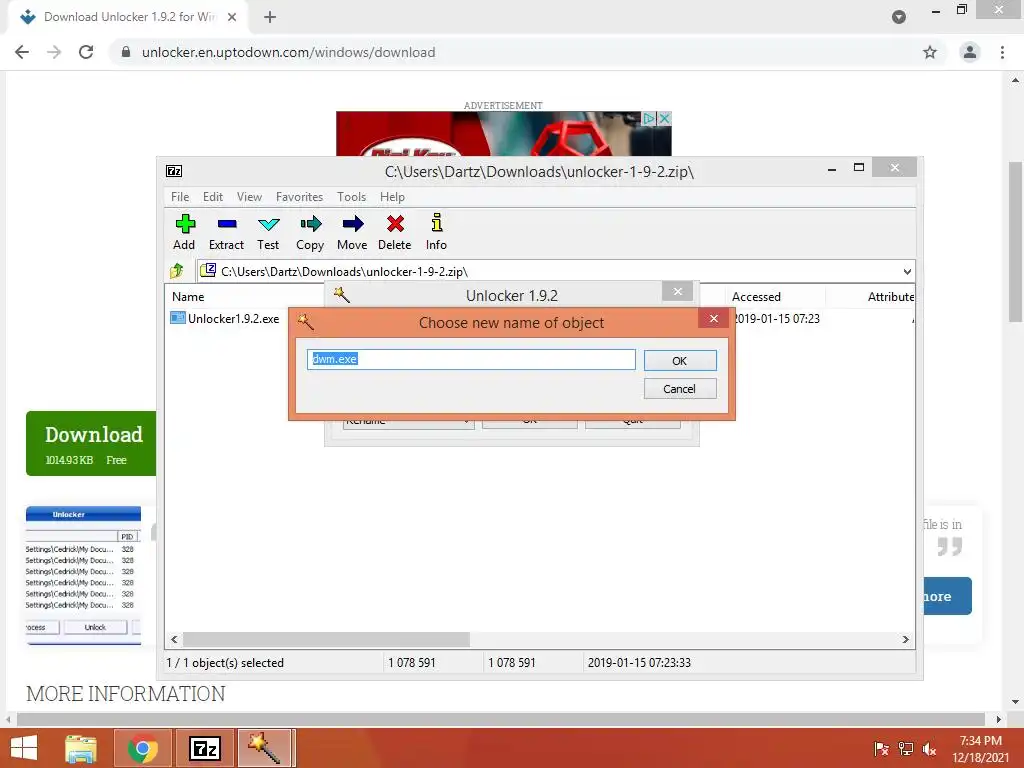
Task: Click the muted volume tray icon
Action: 929,749
